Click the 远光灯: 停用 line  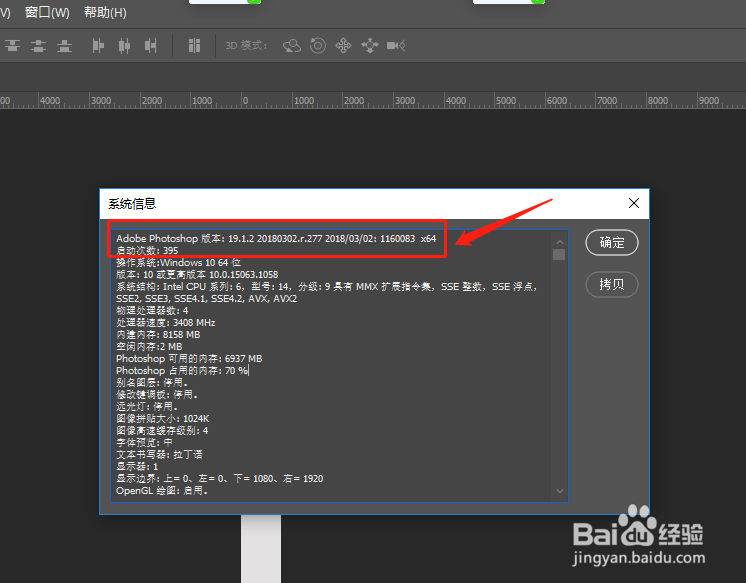tap(147, 406)
